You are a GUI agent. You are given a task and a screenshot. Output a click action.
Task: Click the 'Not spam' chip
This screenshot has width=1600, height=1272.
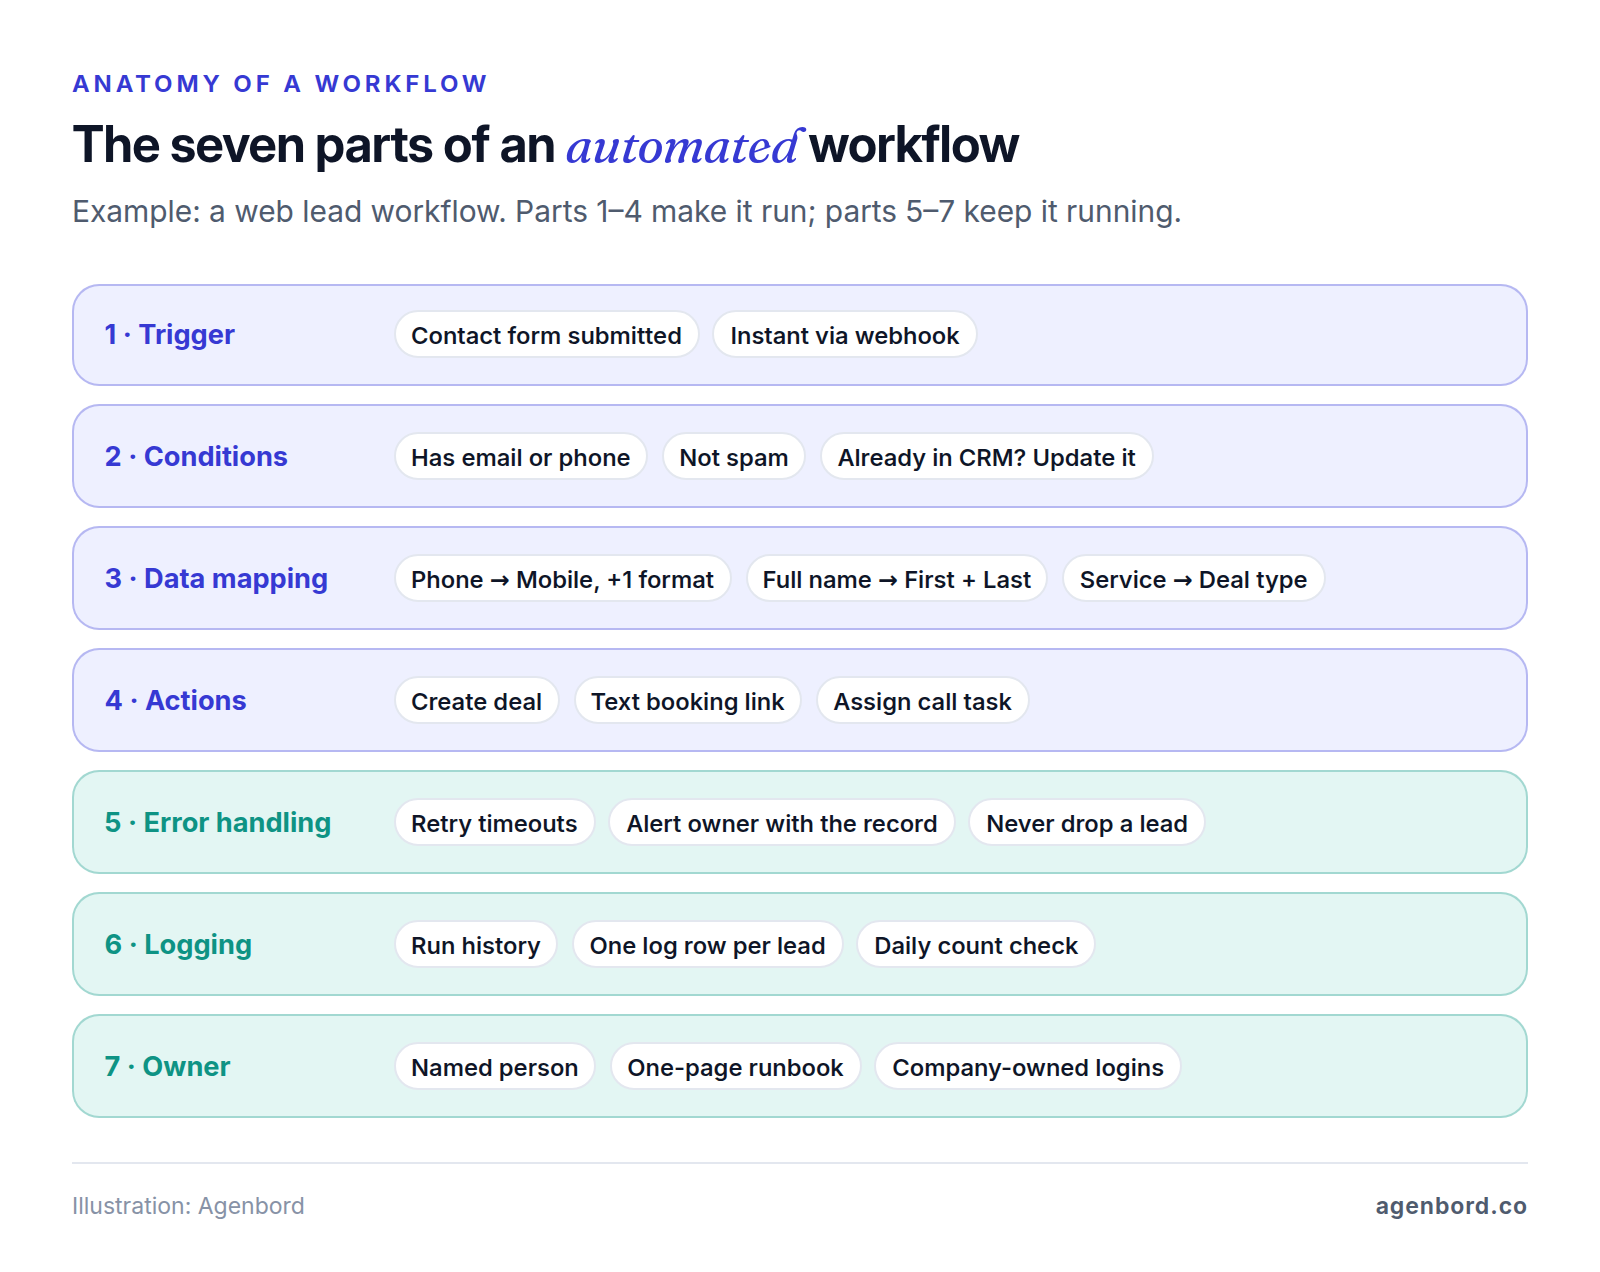(733, 457)
